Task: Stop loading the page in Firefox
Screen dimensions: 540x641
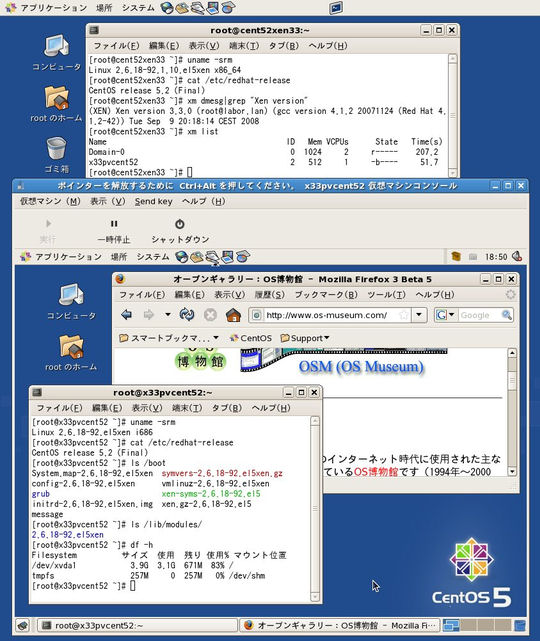Action: pos(210,315)
